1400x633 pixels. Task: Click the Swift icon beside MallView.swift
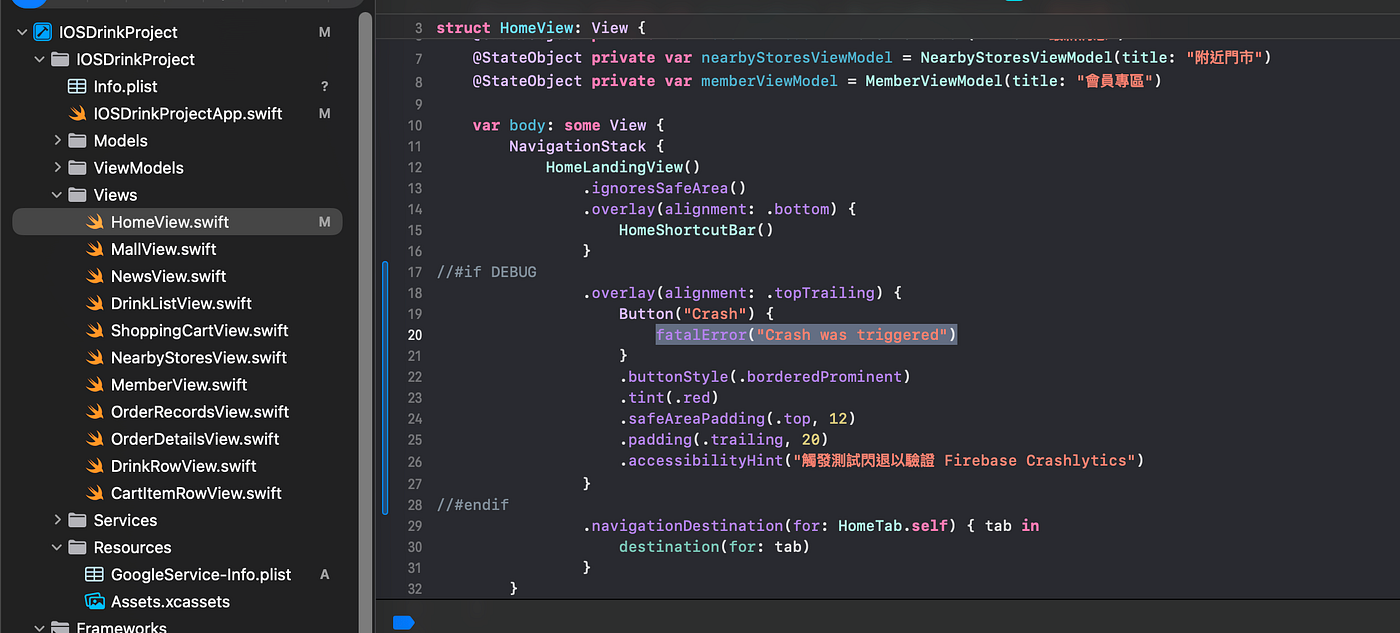click(95, 249)
